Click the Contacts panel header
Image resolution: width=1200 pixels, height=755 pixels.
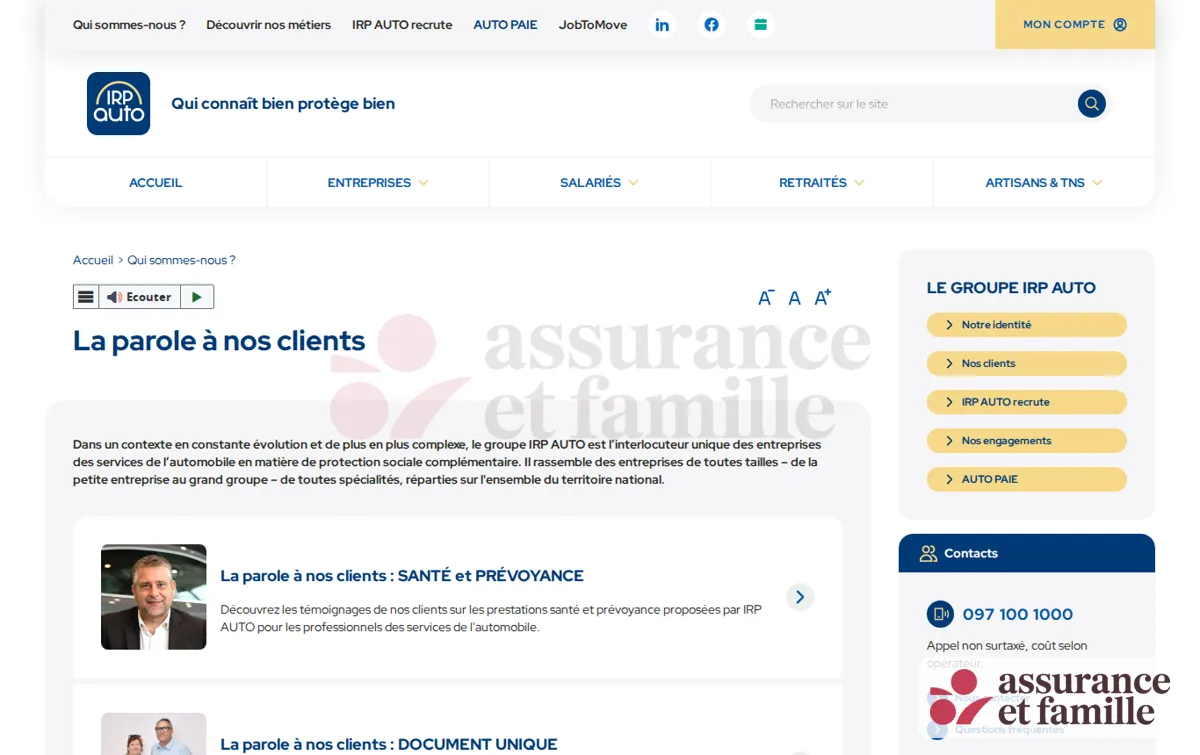(1027, 553)
